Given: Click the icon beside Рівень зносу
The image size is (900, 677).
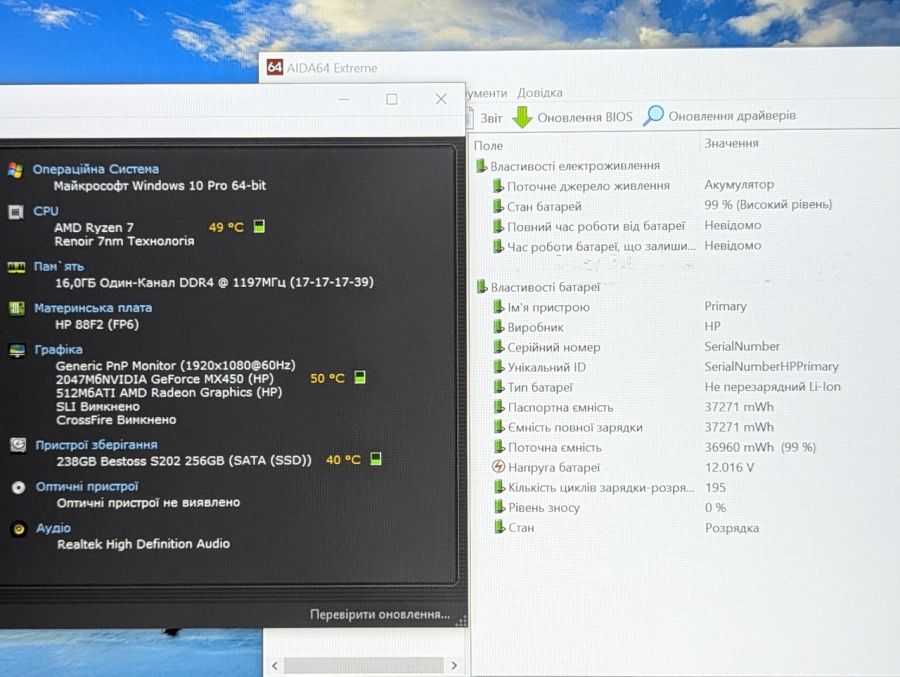Looking at the screenshot, I should click(498, 507).
